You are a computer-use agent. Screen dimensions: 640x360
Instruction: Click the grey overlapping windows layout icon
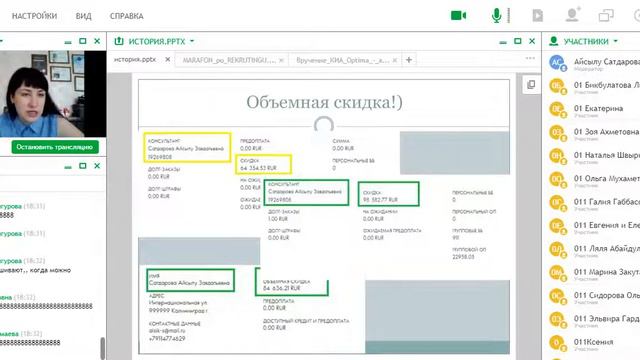coord(606,16)
